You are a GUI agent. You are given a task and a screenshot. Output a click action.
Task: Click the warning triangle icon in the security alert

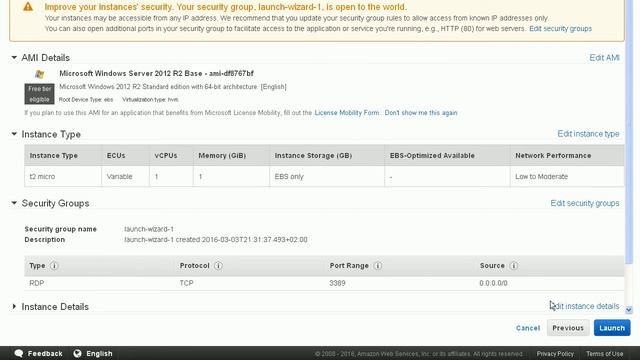pos(28,7)
